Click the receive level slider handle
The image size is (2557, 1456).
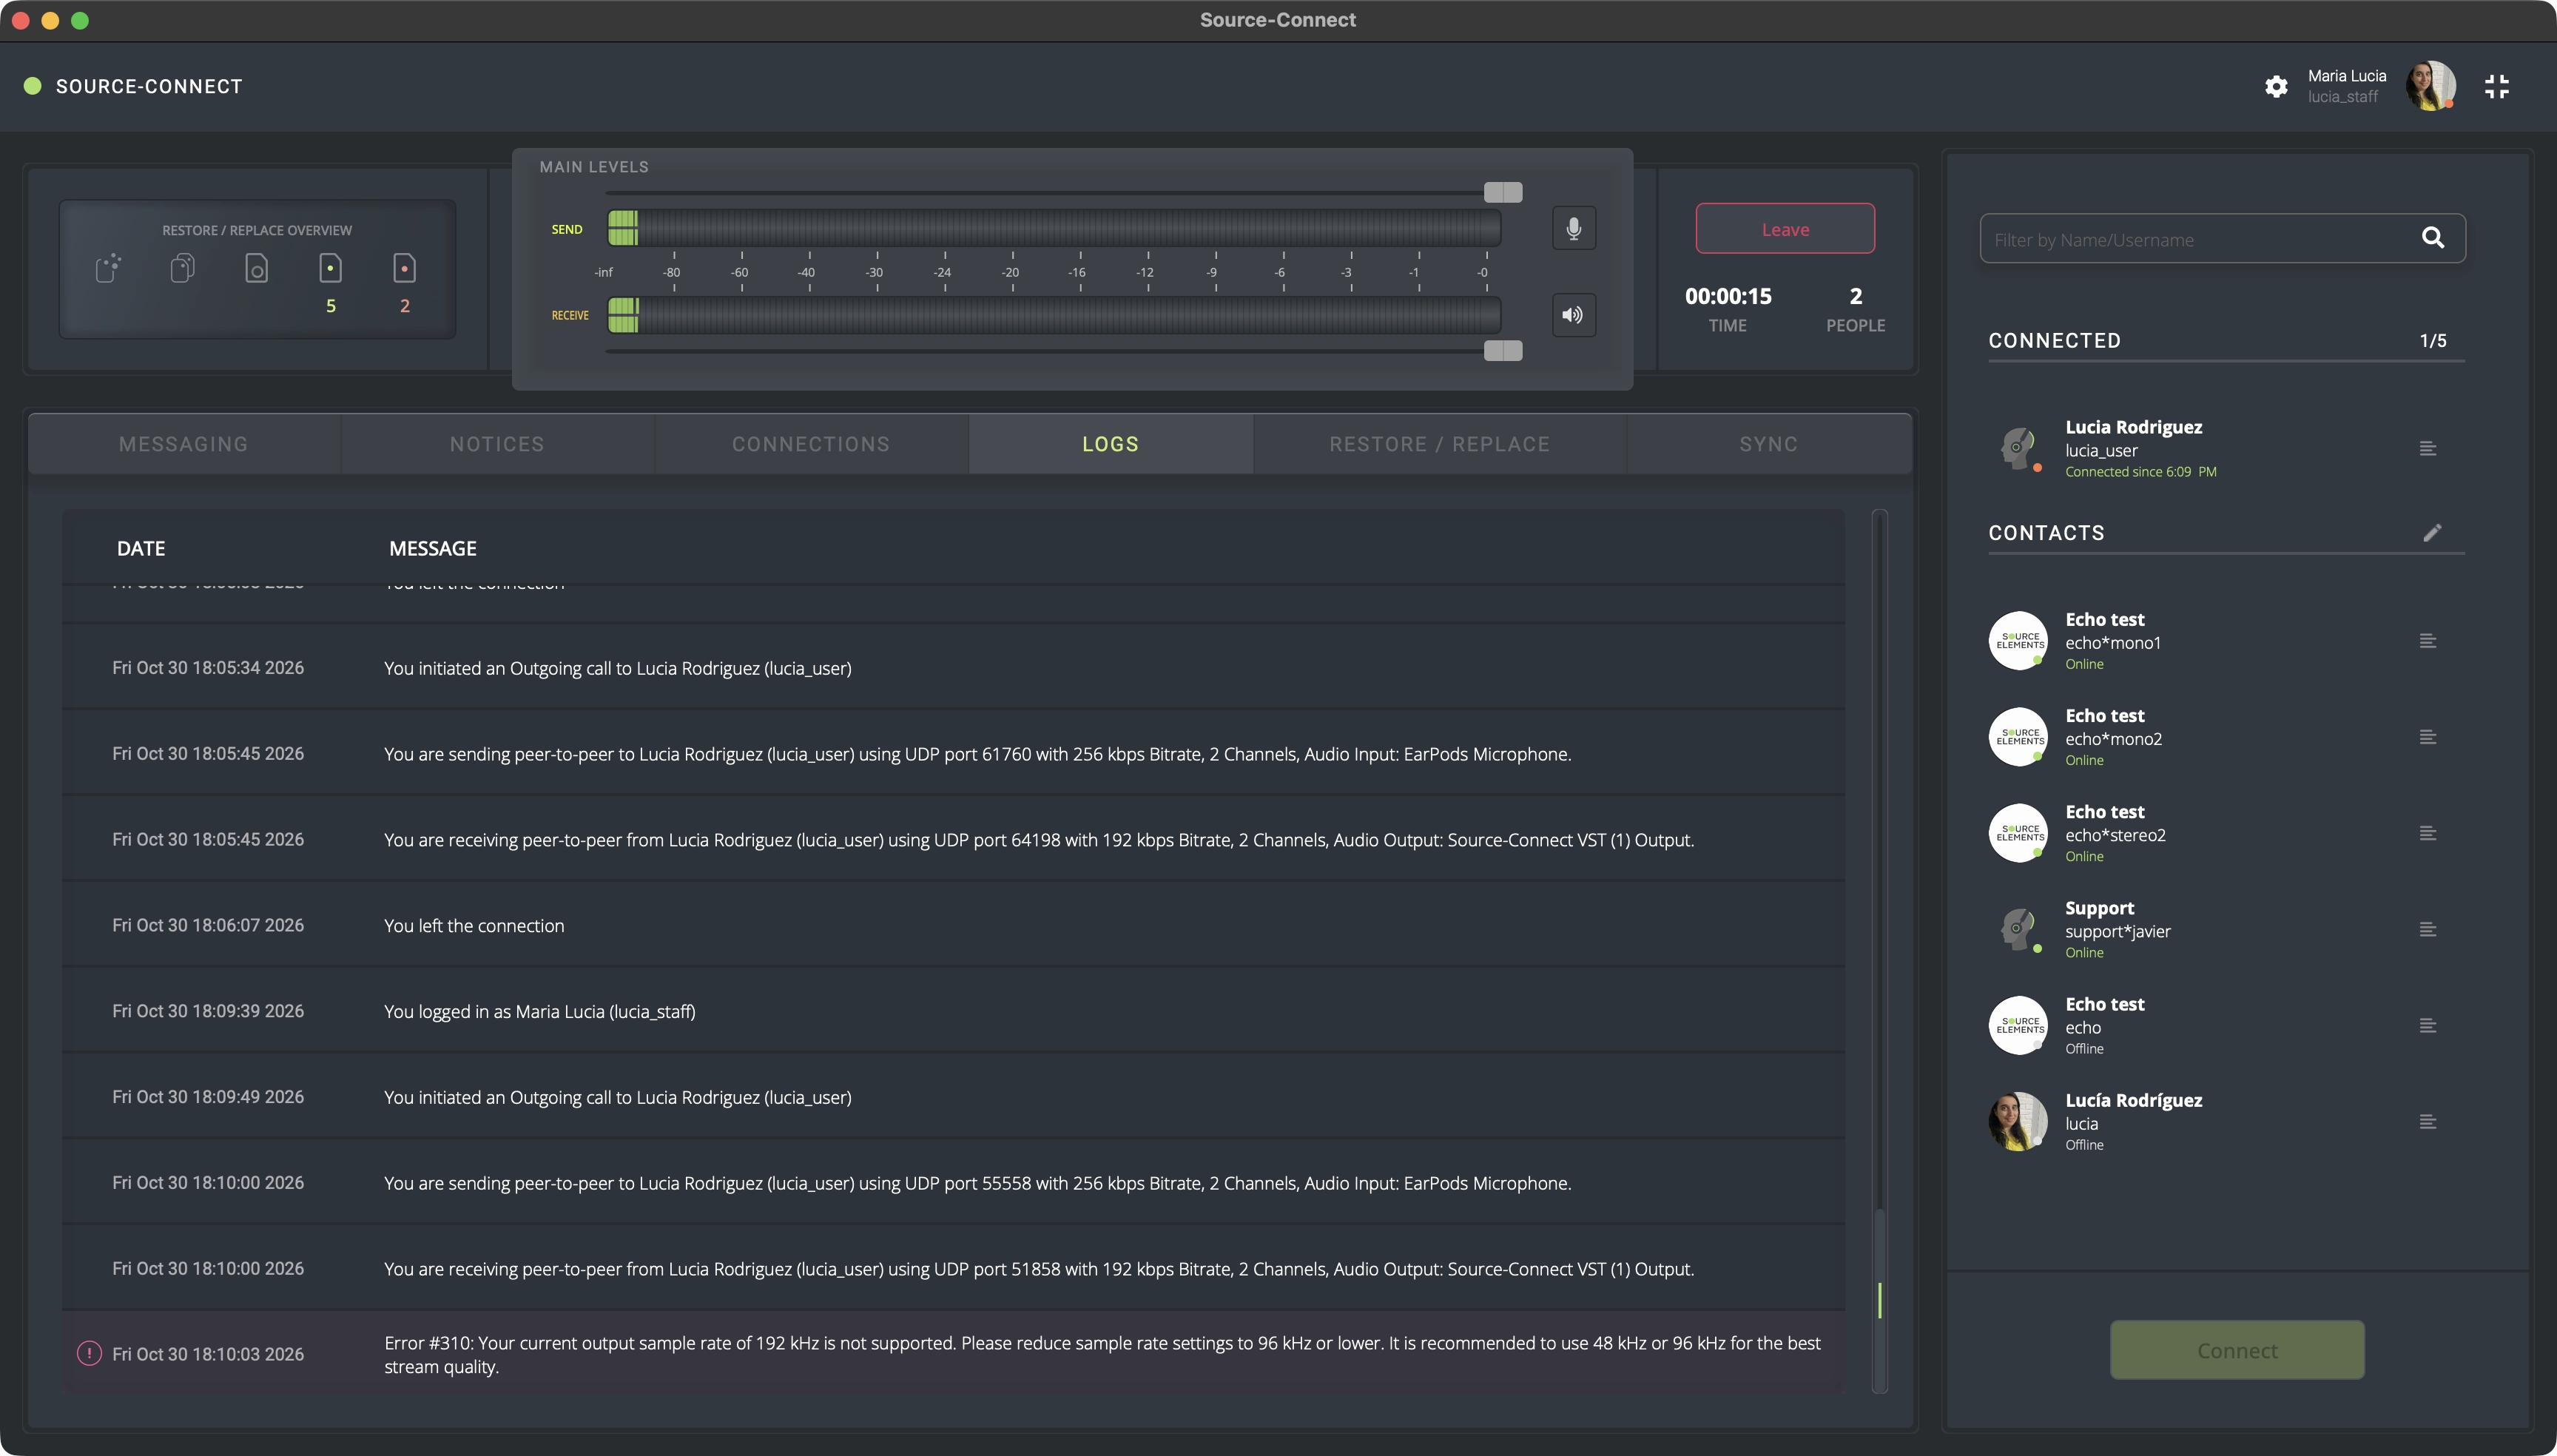pyautogui.click(x=1502, y=350)
